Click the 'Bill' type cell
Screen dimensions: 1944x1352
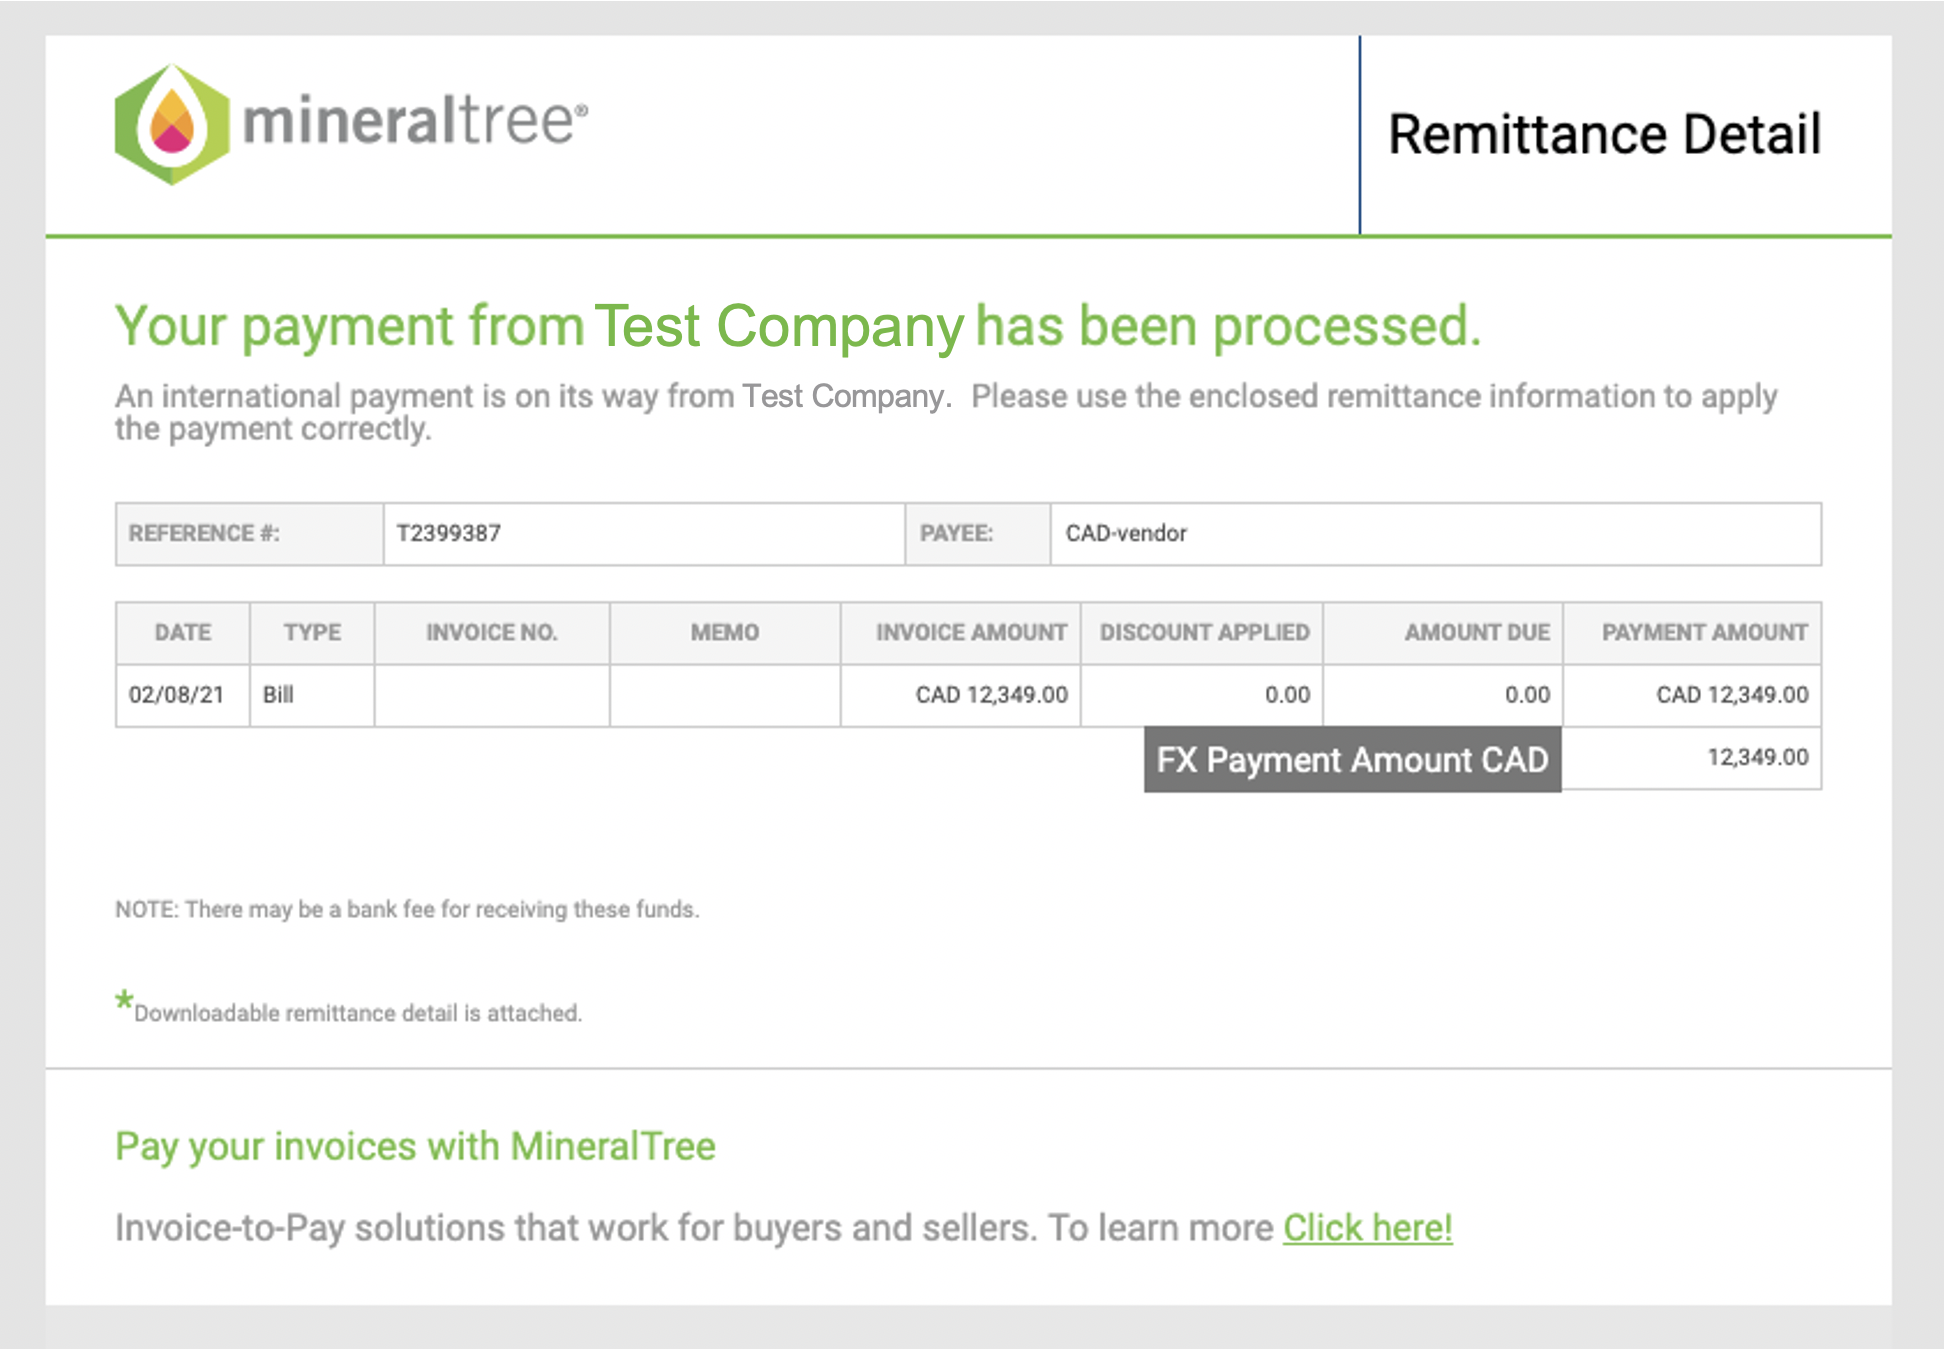(312, 695)
